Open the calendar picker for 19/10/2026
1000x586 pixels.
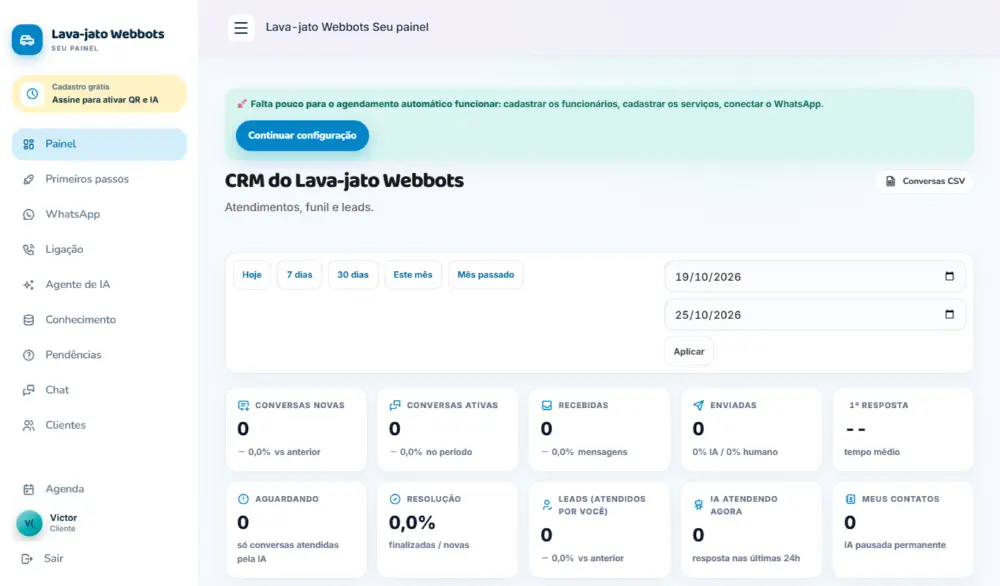coord(949,276)
